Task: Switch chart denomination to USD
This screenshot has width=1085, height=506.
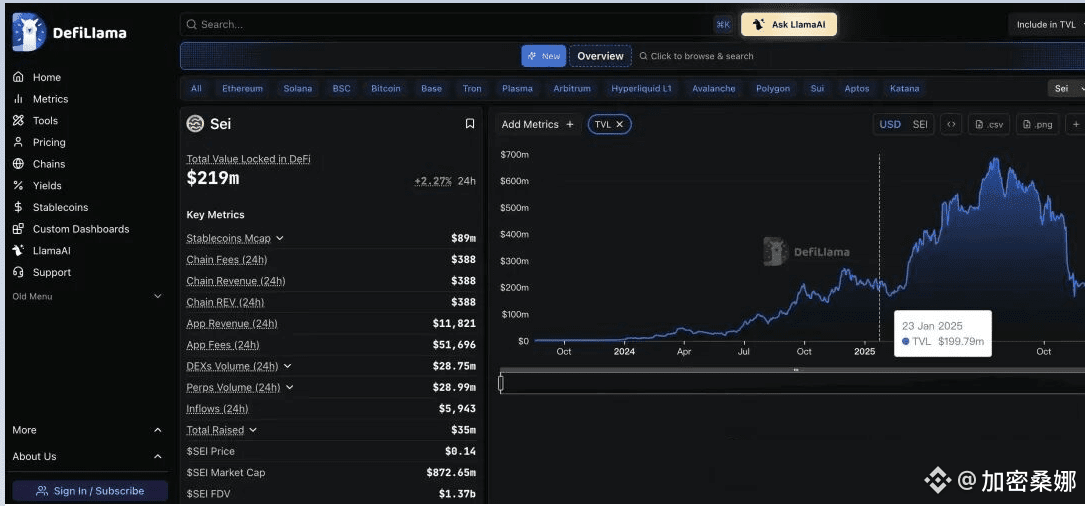Action: coord(890,125)
